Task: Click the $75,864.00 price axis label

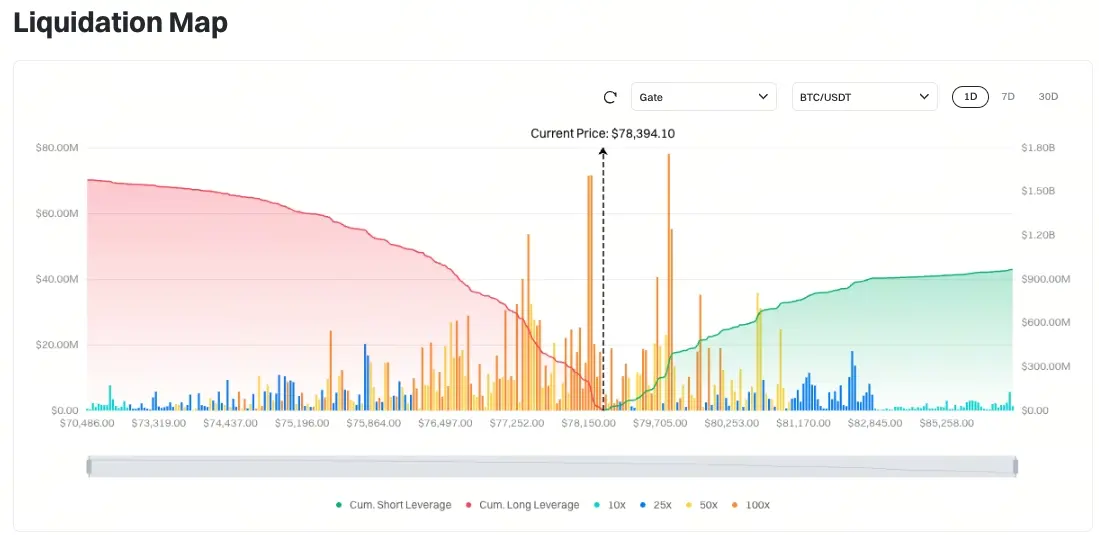Action: point(374,424)
